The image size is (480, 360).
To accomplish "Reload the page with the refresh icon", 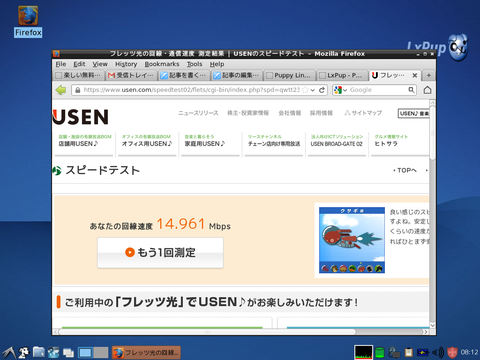I will coord(322,90).
